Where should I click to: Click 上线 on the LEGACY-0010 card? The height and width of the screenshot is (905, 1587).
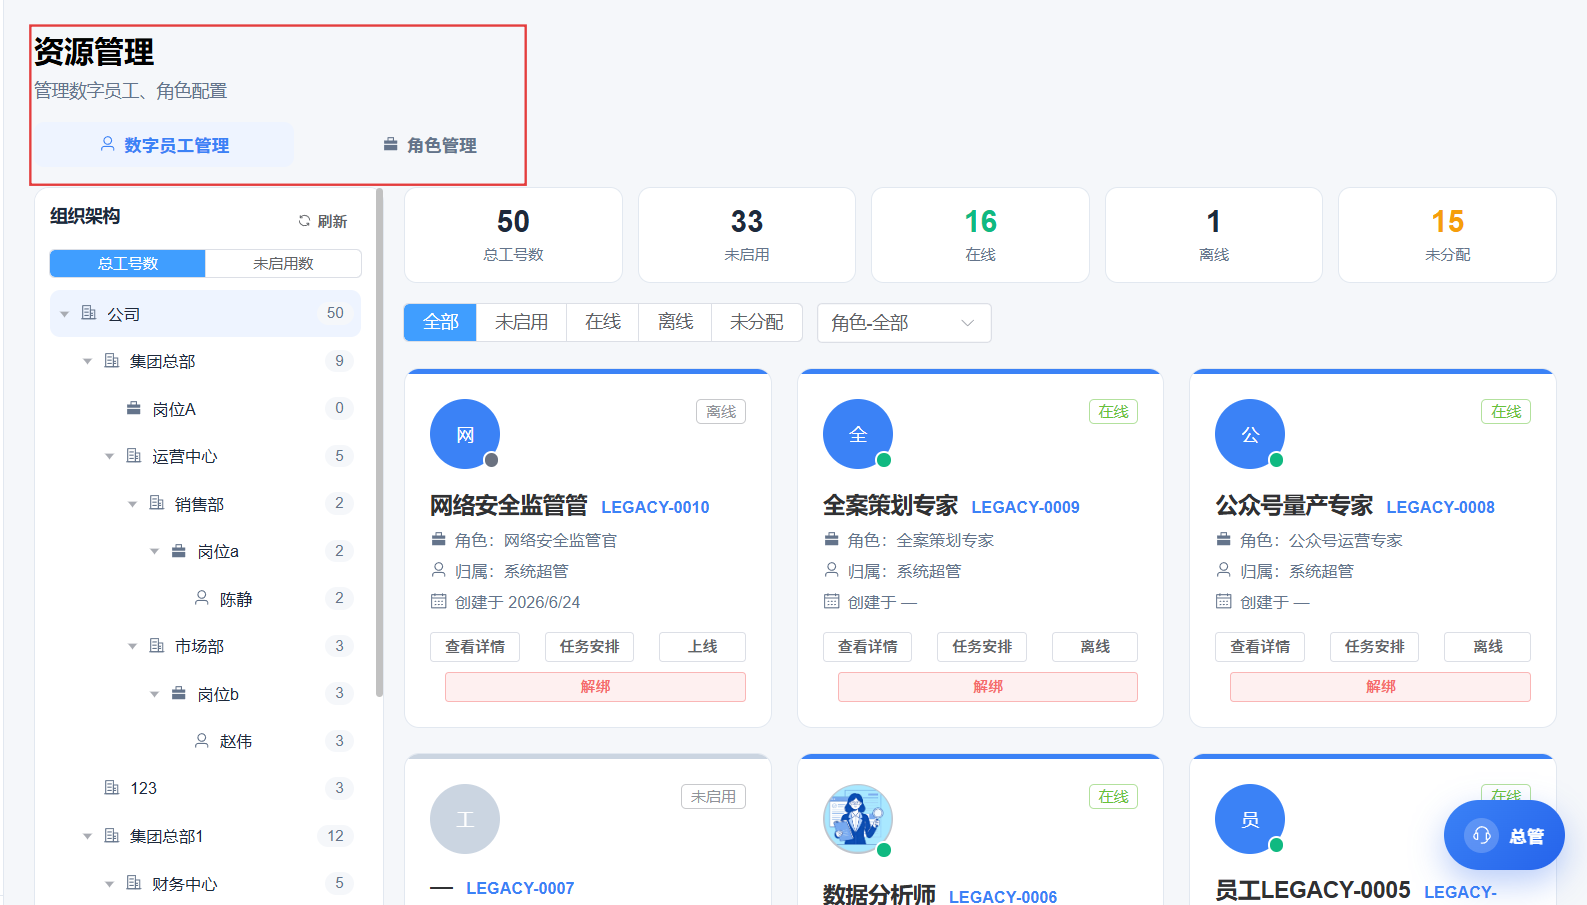click(x=702, y=647)
